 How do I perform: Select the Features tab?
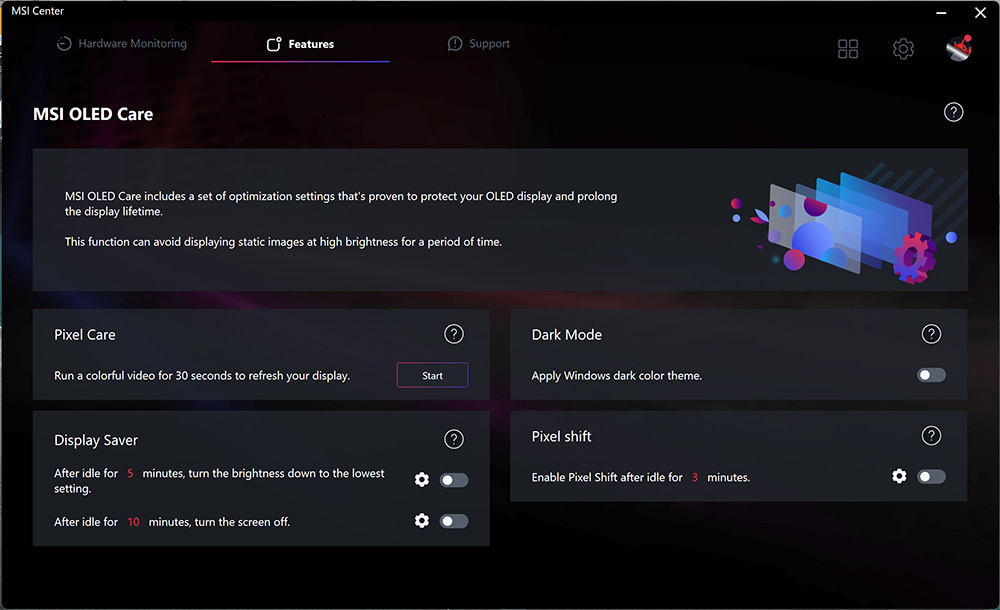click(300, 44)
